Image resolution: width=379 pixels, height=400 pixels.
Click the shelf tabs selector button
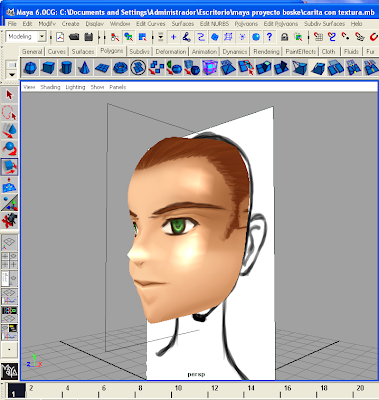(12, 65)
